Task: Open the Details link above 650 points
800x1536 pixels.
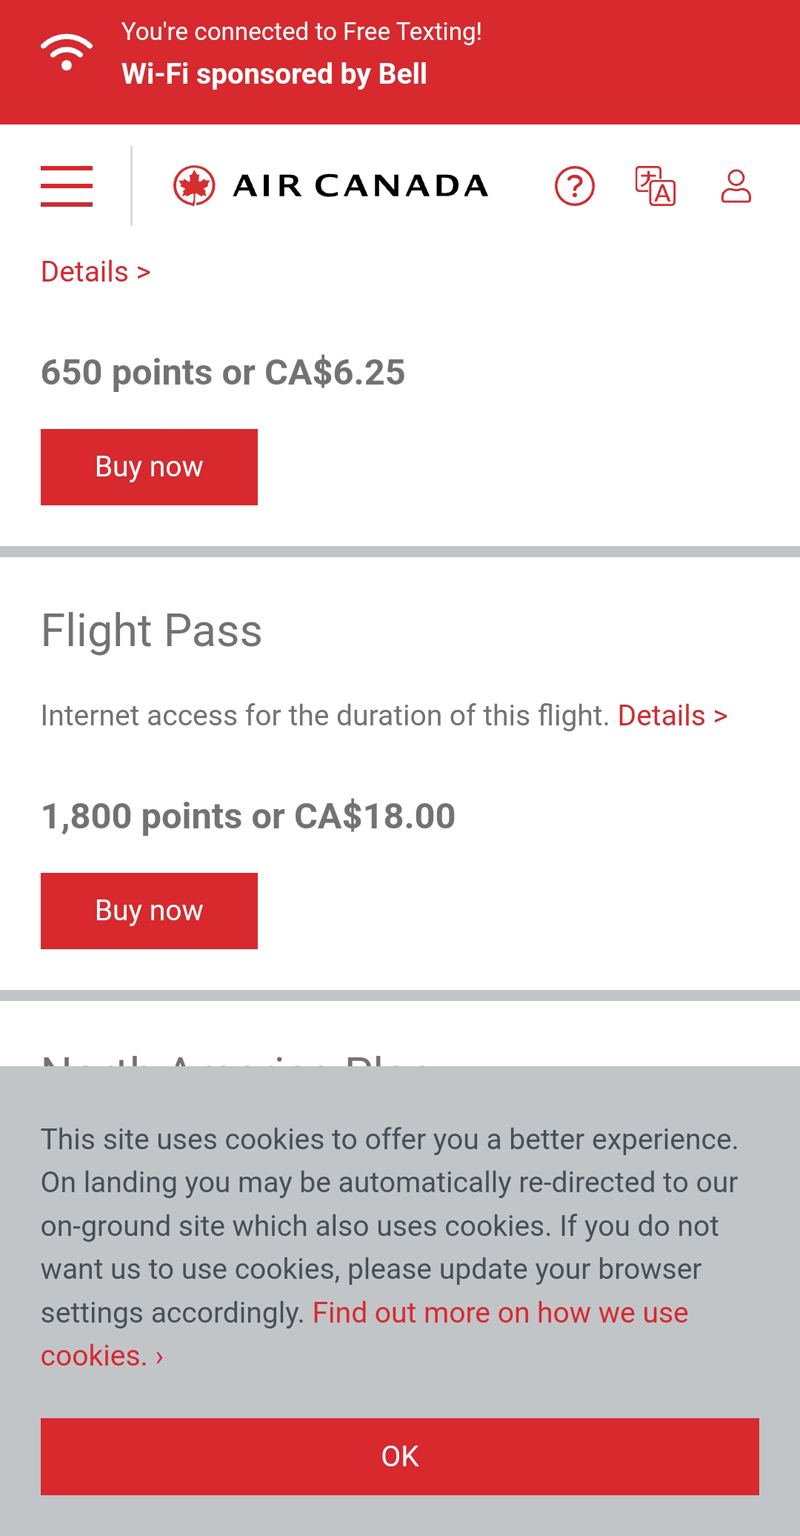Action: [95, 272]
